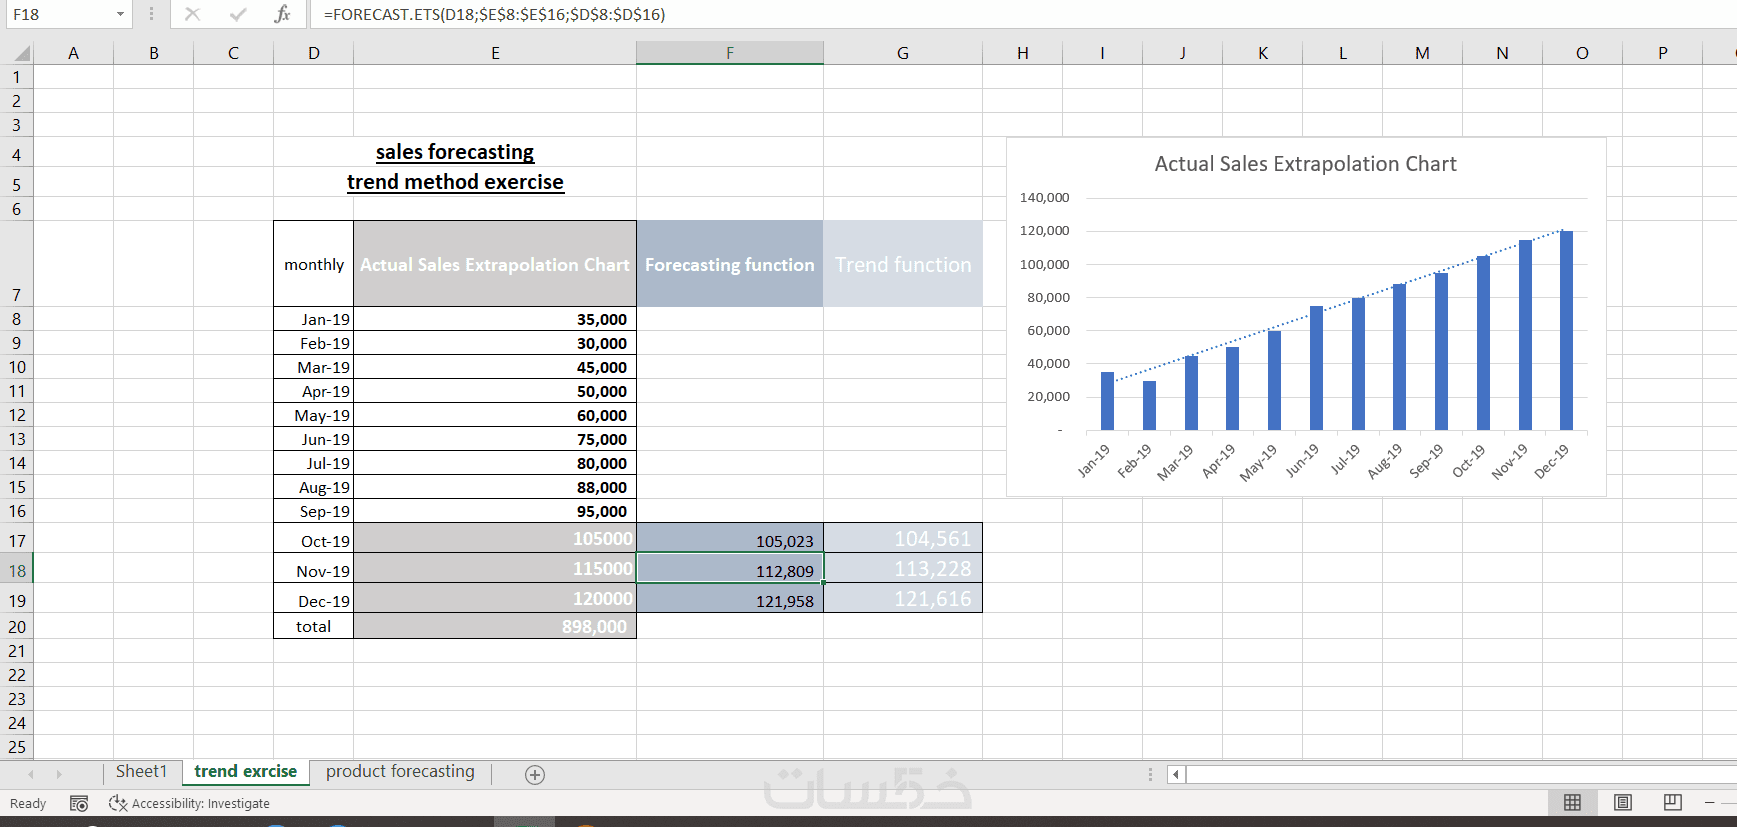Screen dimensions: 1737x827
Task: Select column E header
Action: 495,53
